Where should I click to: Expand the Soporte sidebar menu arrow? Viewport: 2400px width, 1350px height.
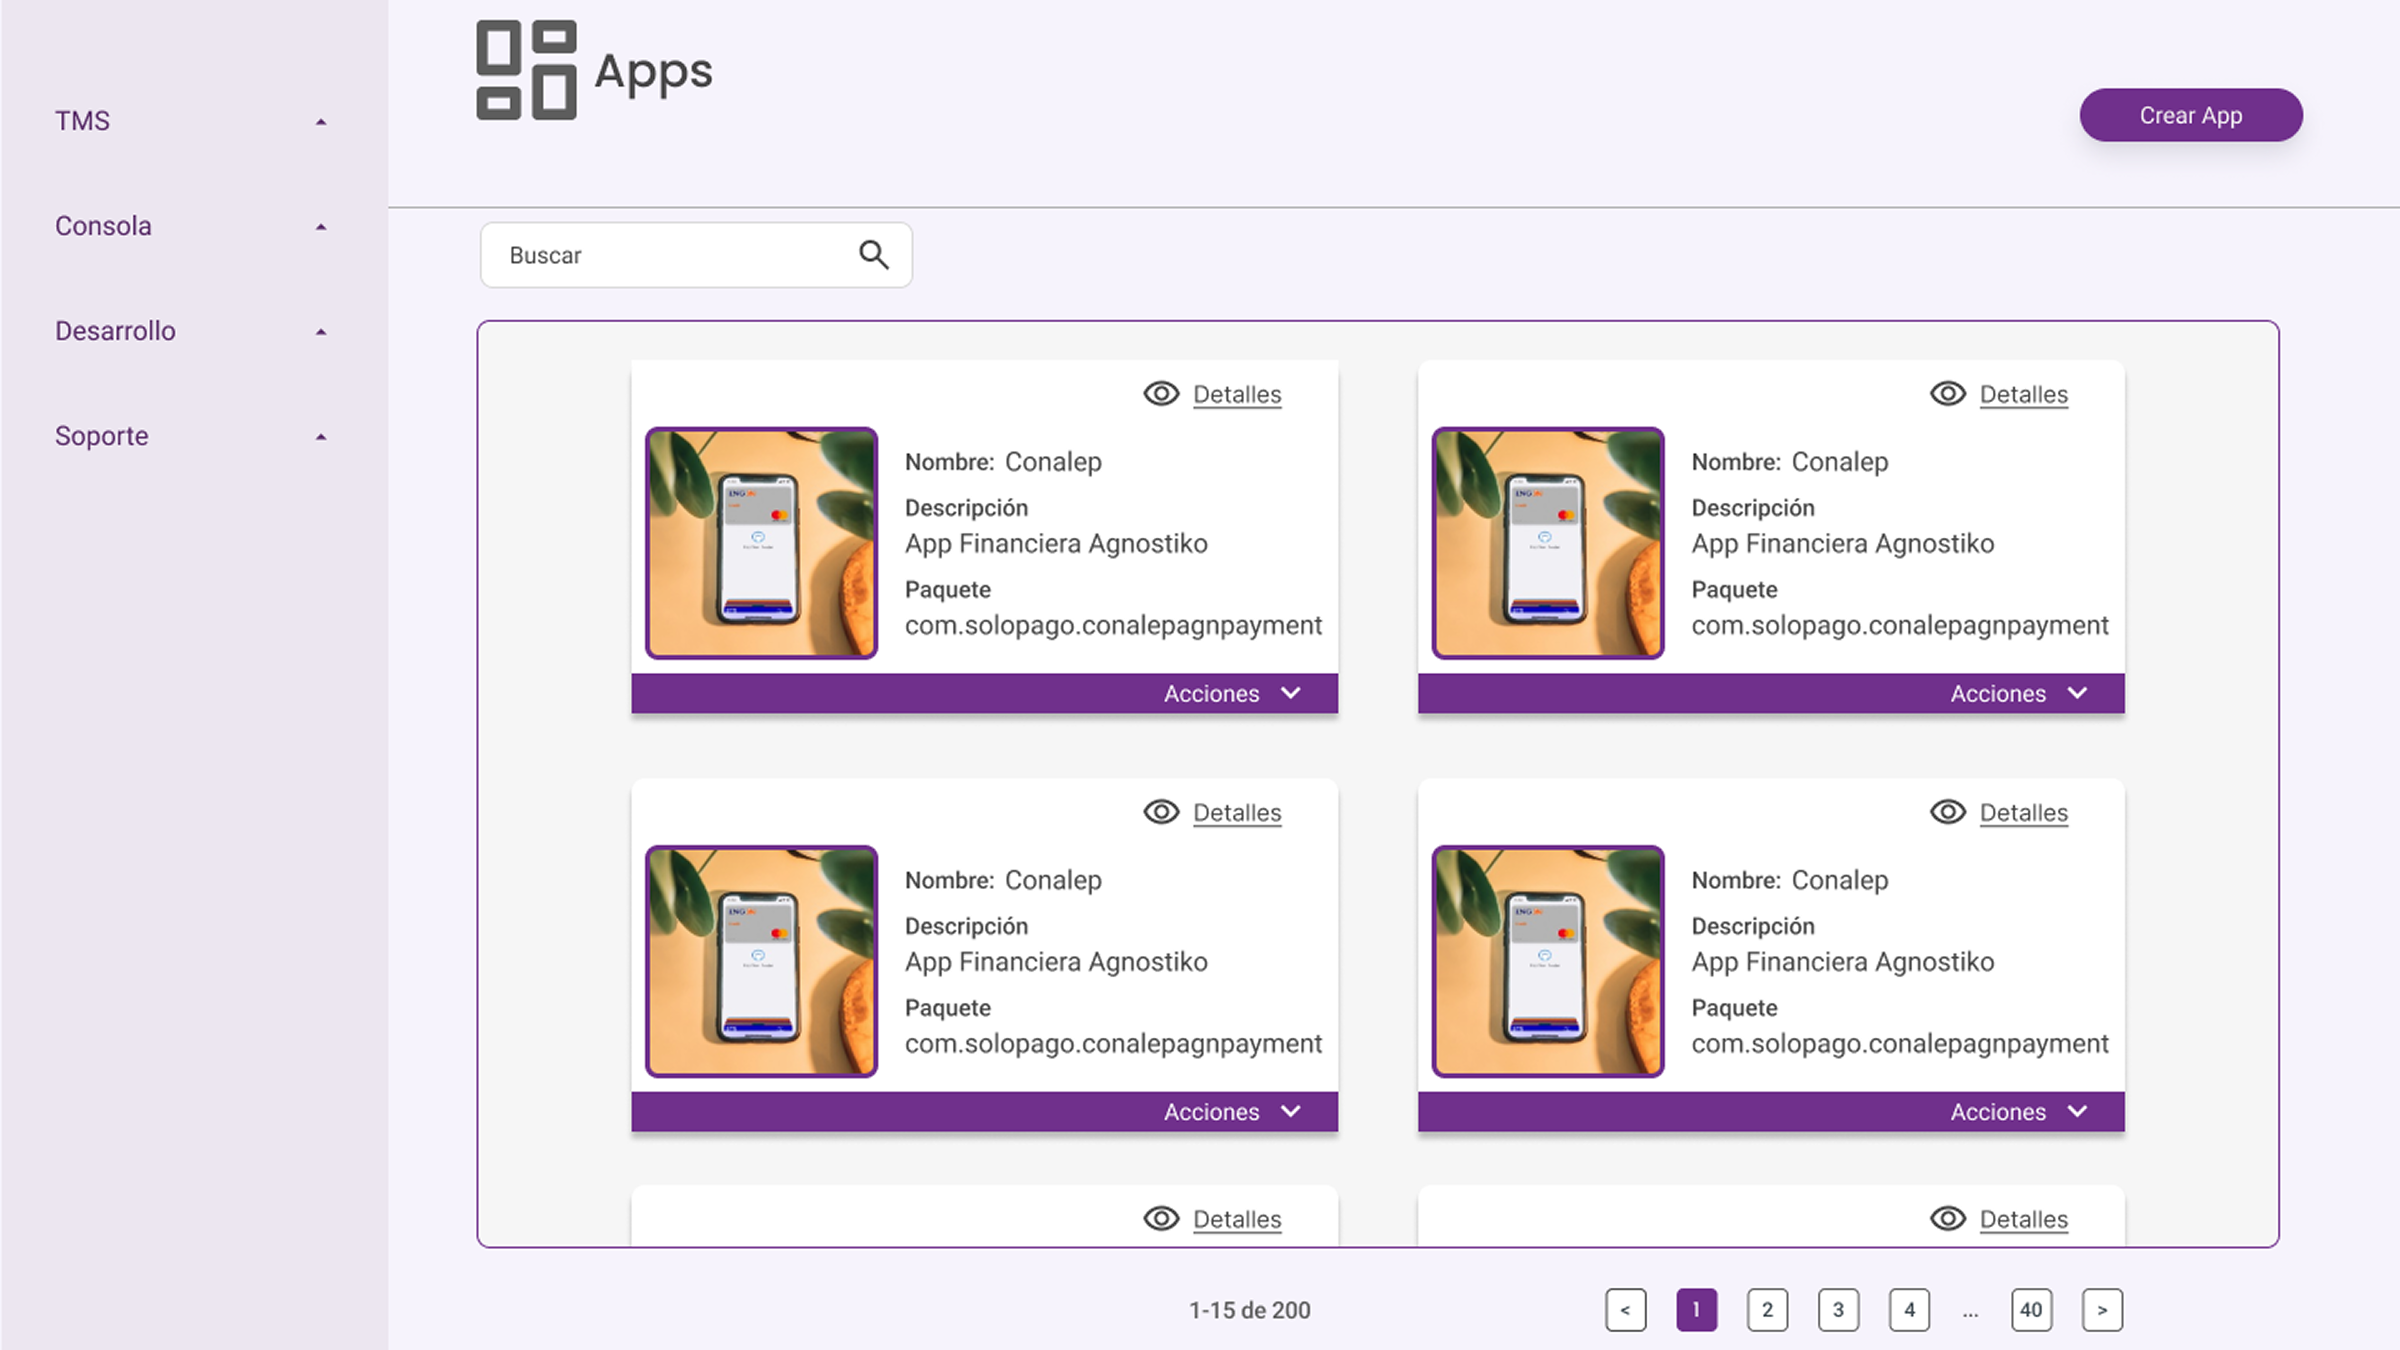click(321, 437)
